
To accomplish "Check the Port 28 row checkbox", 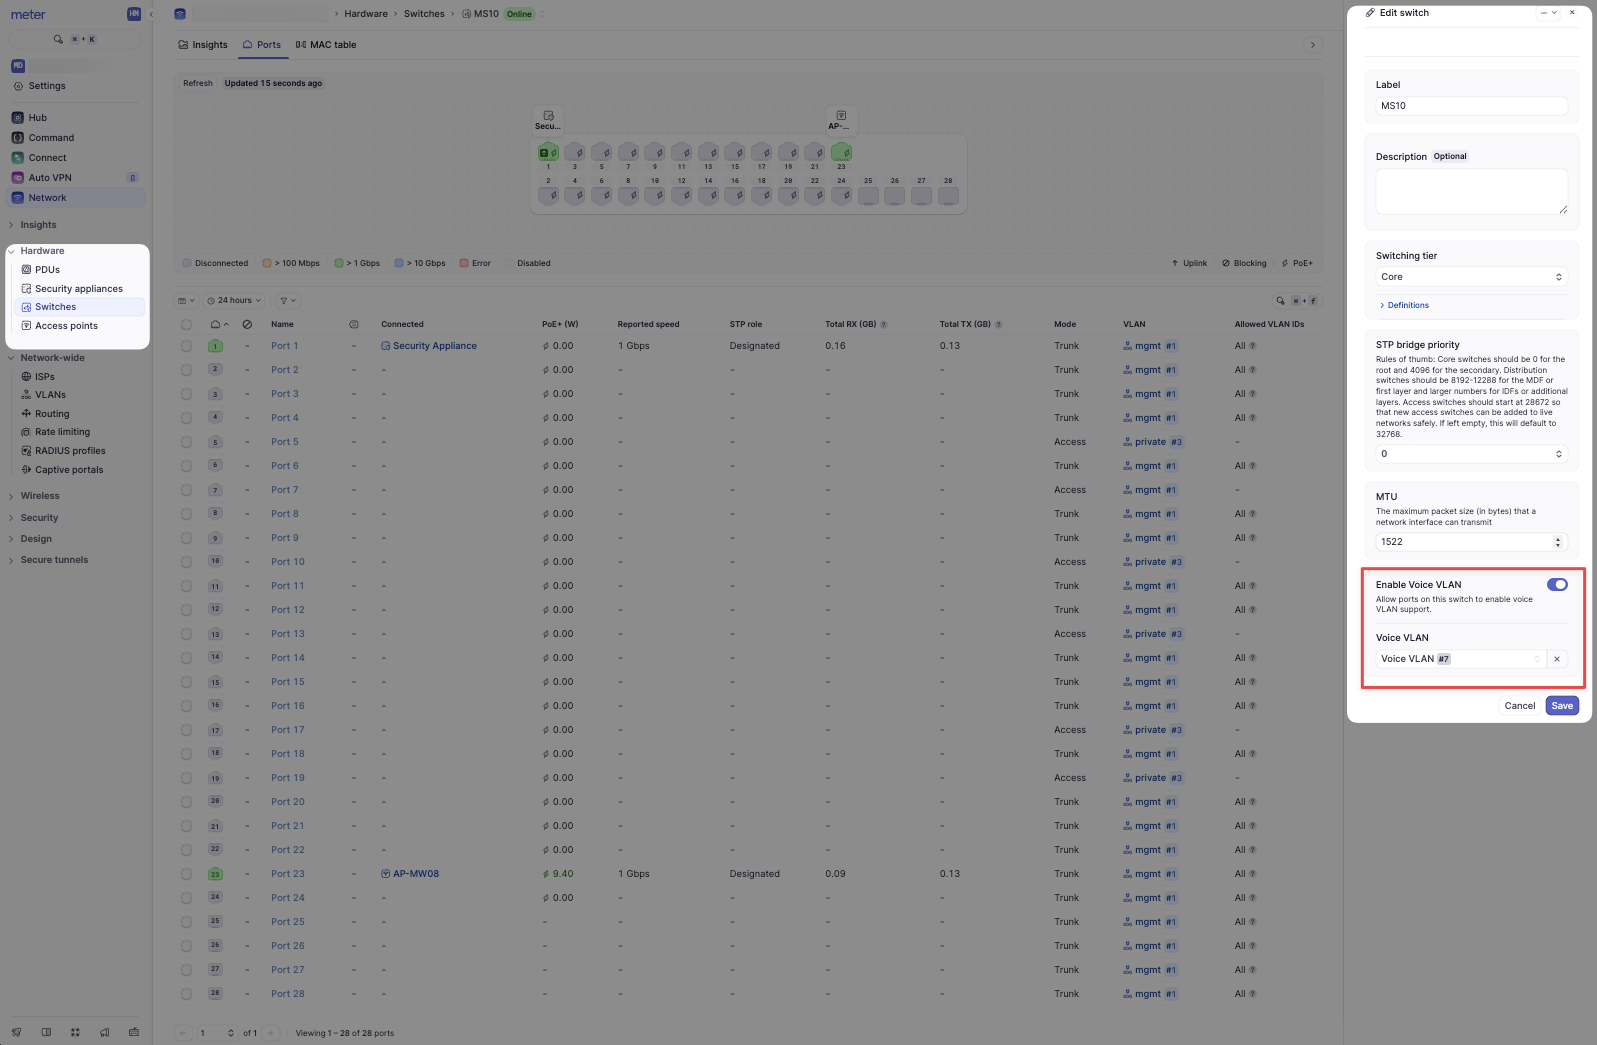I will click(x=186, y=994).
